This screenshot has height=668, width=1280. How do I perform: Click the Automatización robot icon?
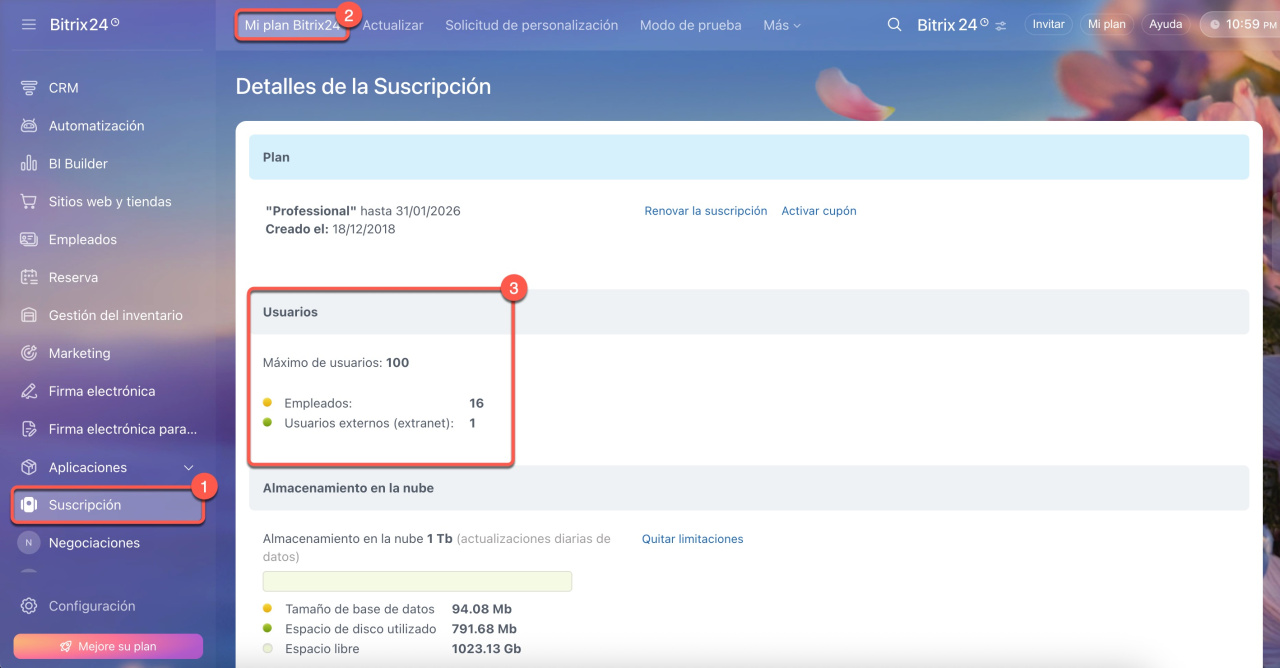coord(29,126)
